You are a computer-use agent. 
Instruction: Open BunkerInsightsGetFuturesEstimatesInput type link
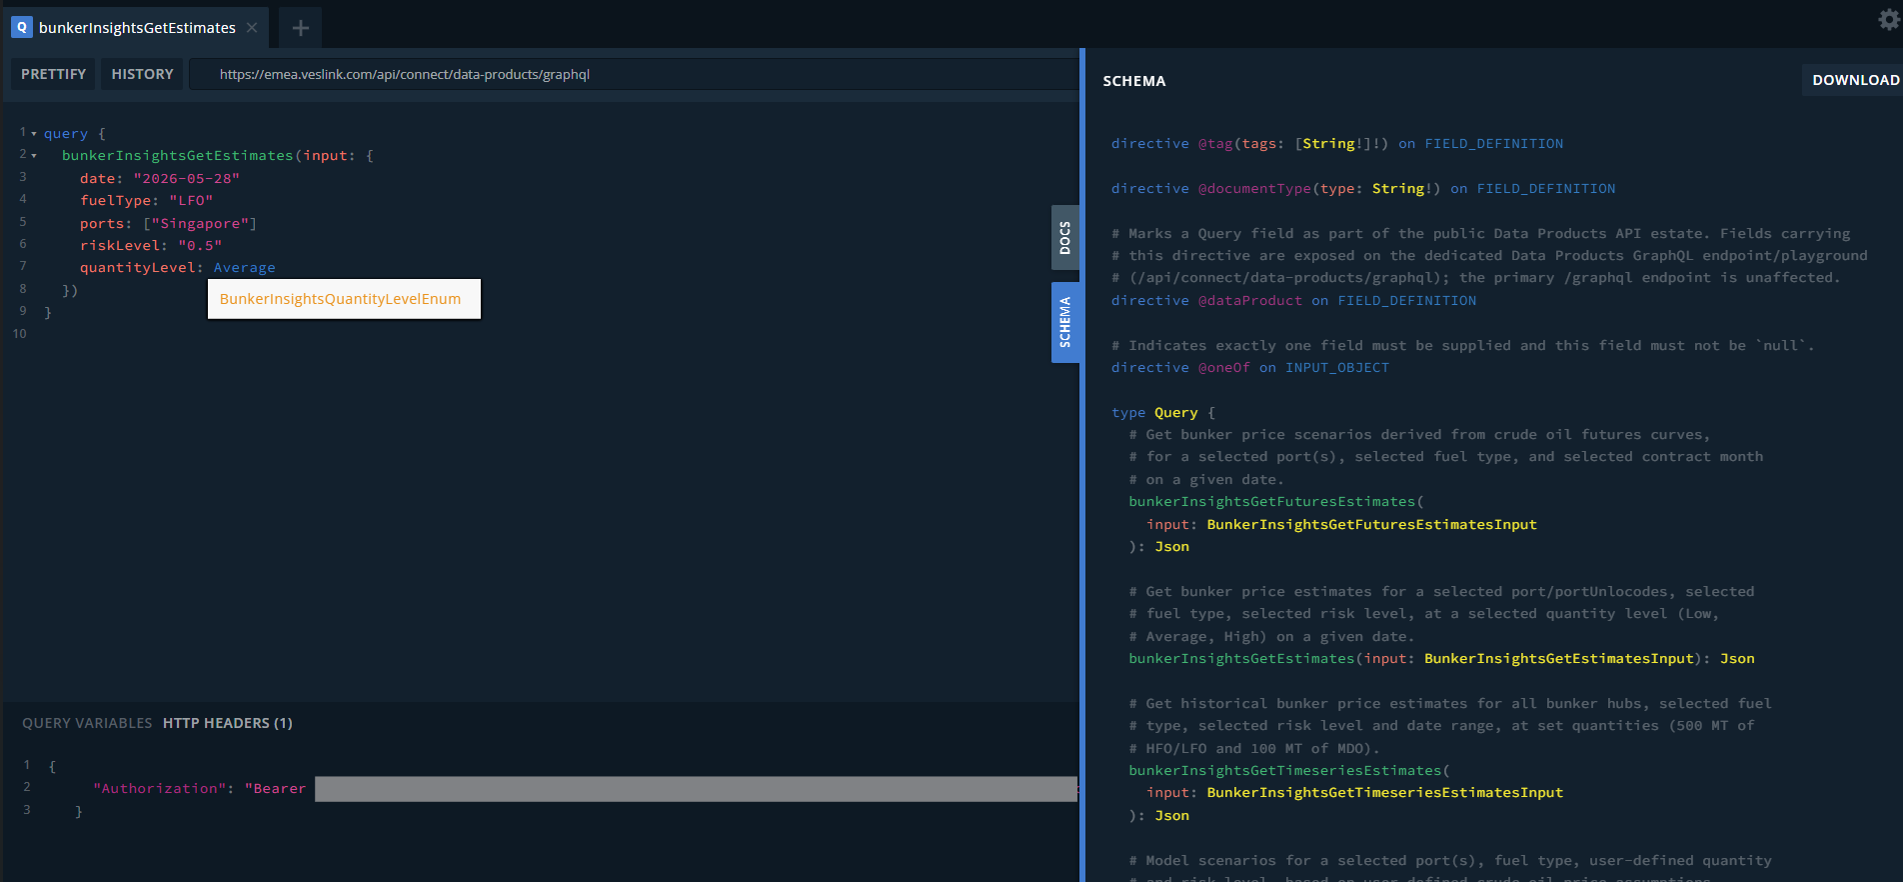pos(1372,524)
